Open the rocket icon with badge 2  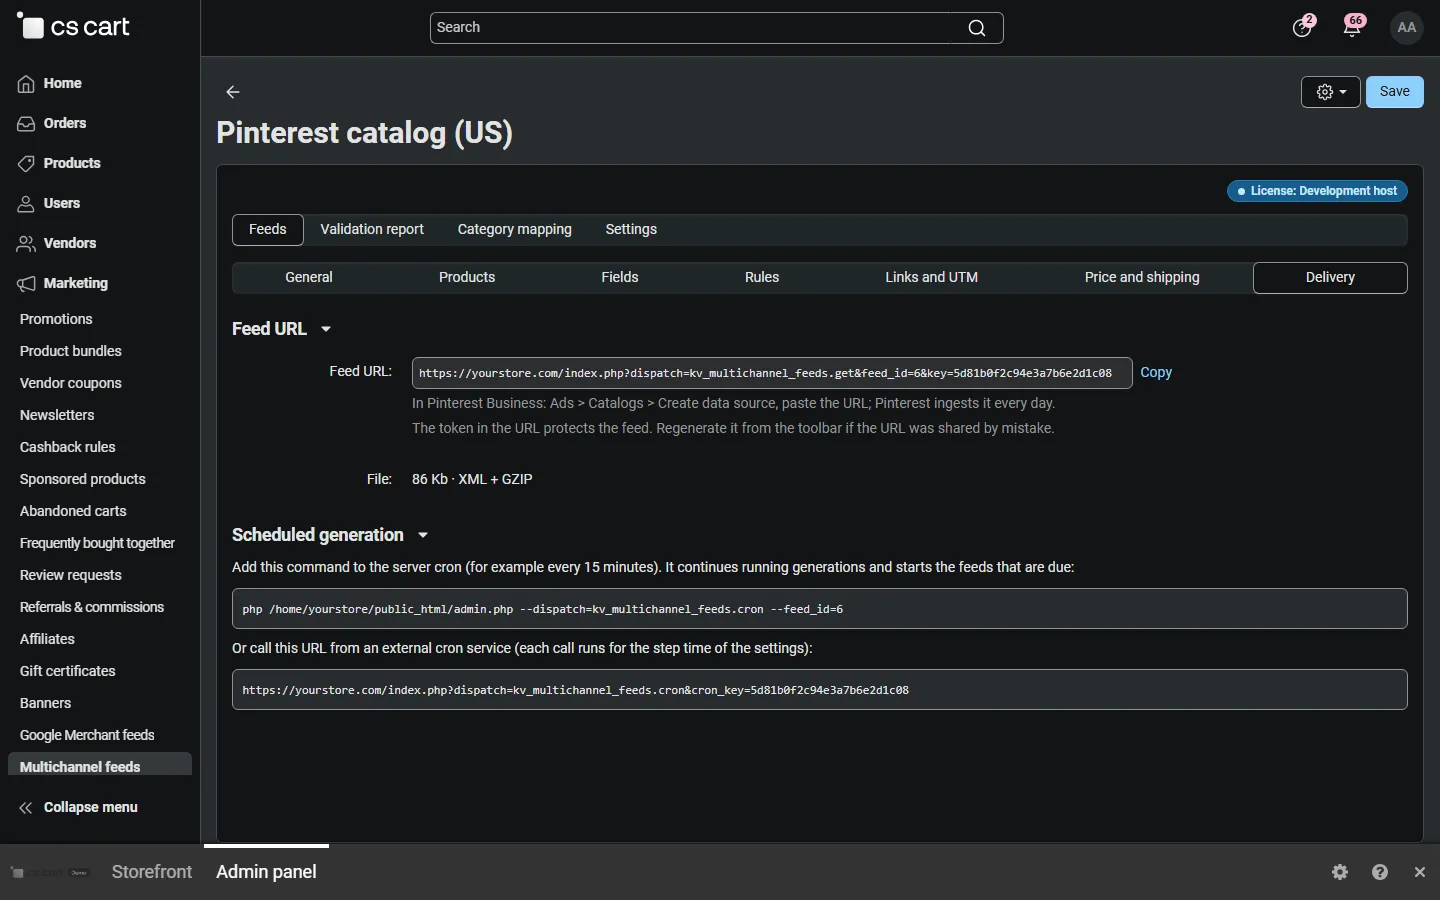1303,27
